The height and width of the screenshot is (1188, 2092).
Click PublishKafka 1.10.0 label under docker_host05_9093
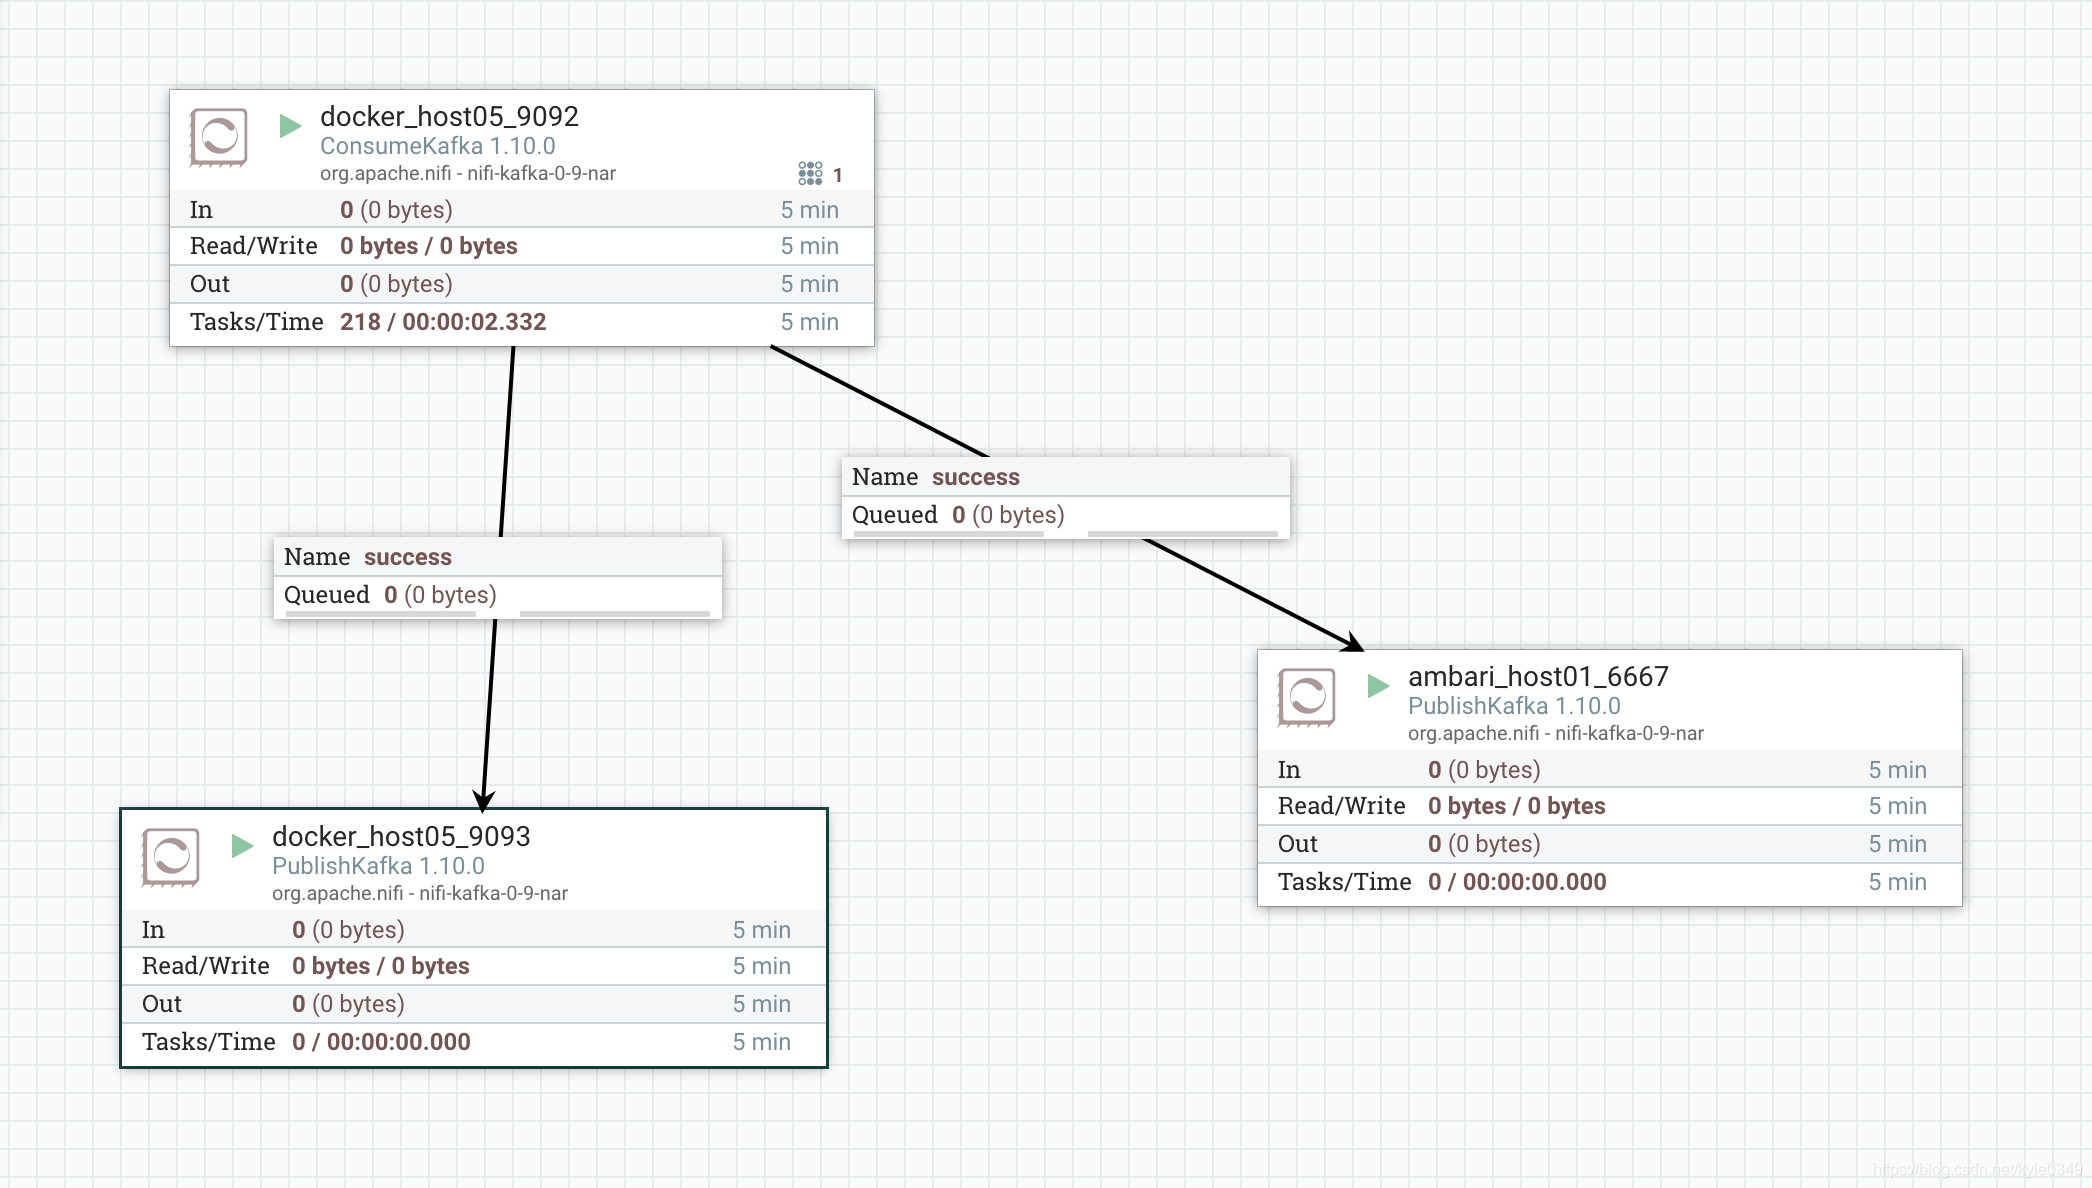378,866
